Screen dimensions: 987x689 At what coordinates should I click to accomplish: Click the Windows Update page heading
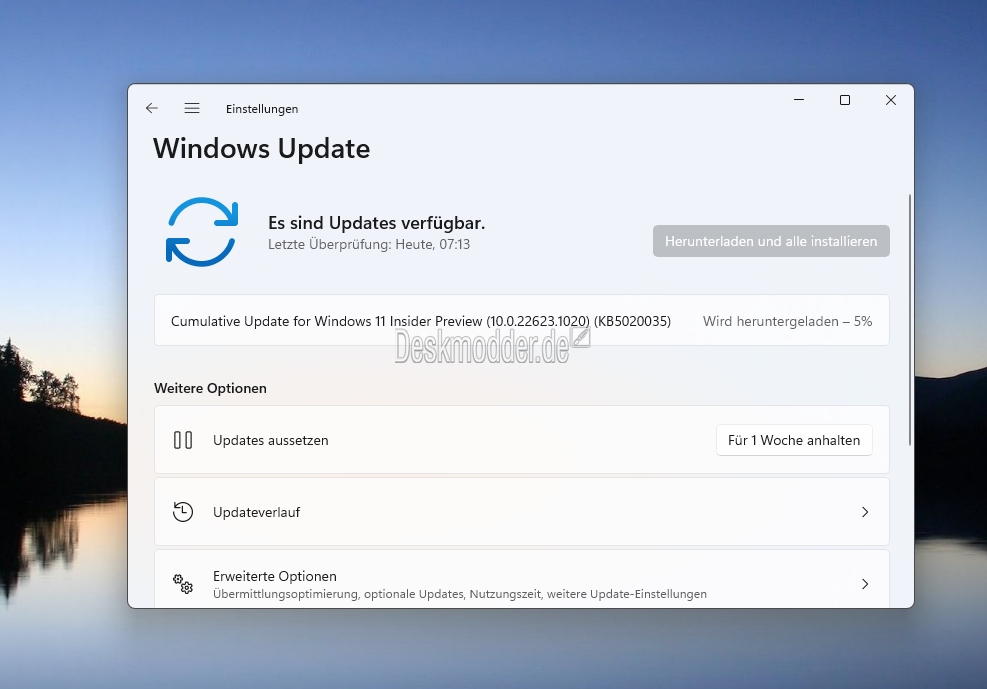coord(261,148)
